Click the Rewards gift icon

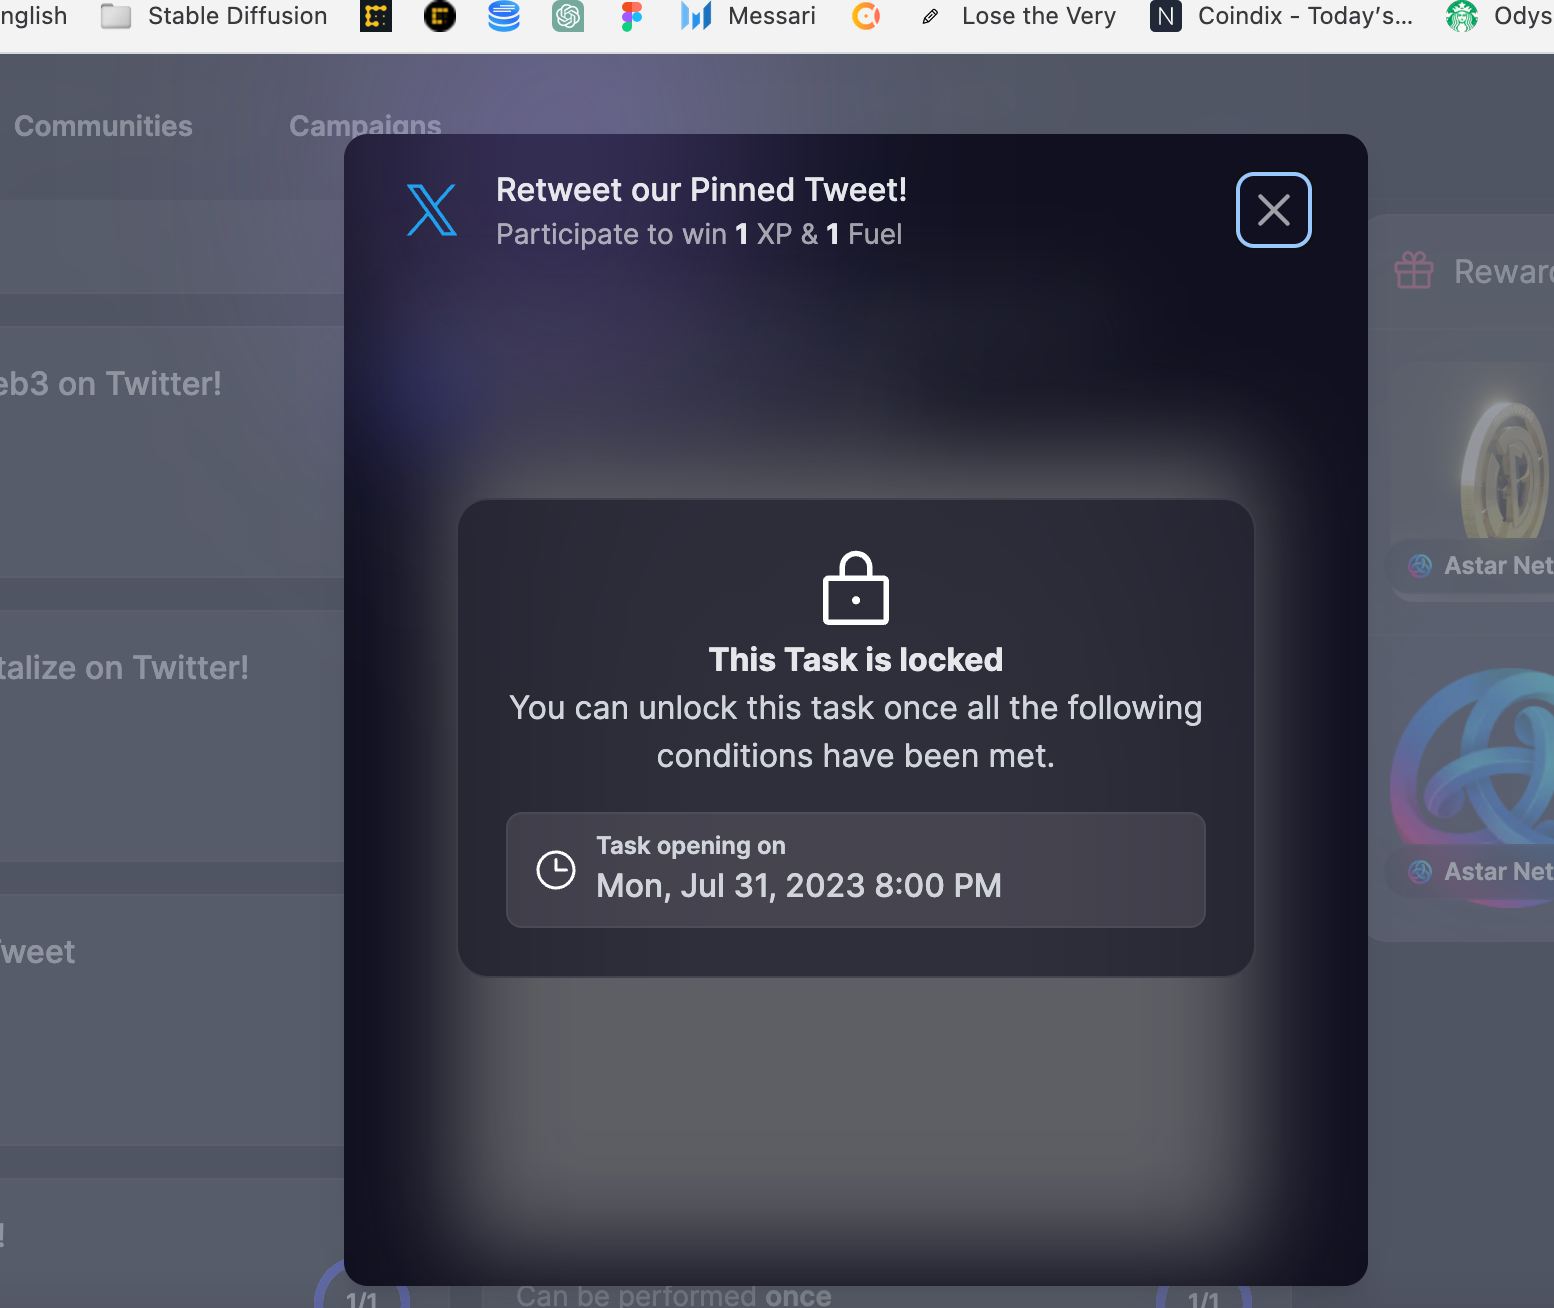tap(1414, 270)
